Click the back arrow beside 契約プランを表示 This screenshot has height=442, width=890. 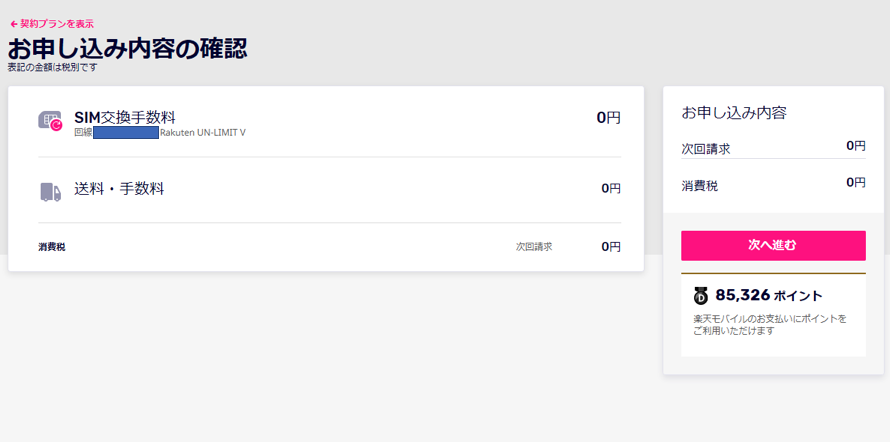pyautogui.click(x=14, y=24)
